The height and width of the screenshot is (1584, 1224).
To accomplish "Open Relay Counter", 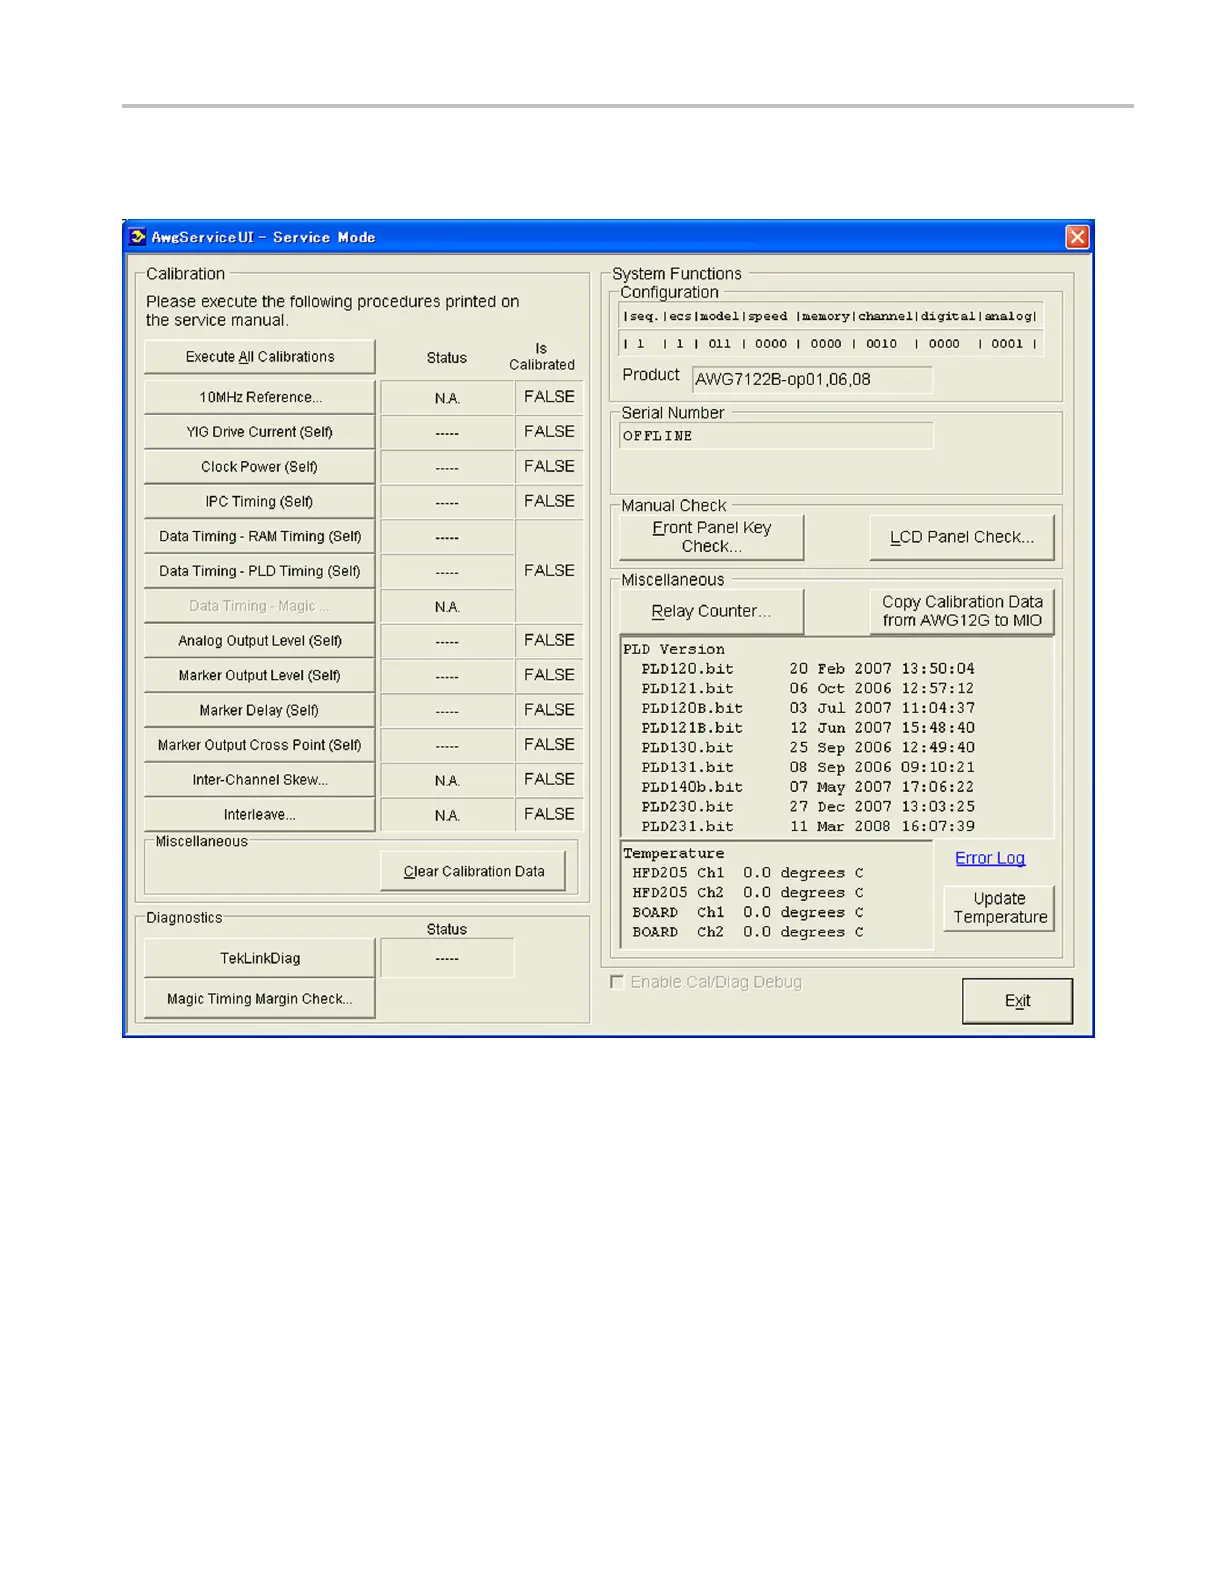I will point(712,611).
